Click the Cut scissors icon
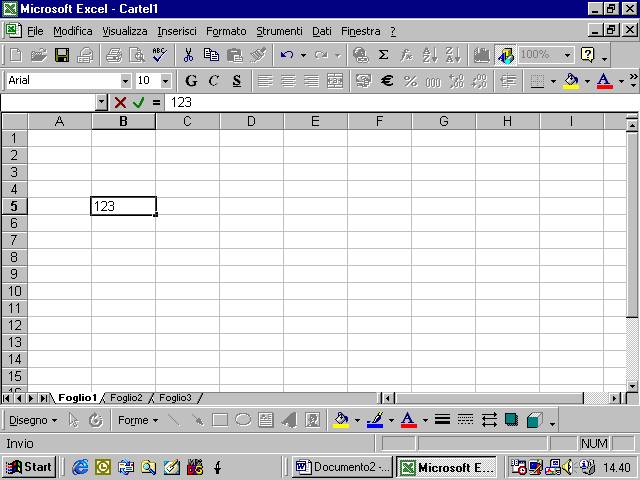Image resolution: width=640 pixels, height=480 pixels. 187,55
